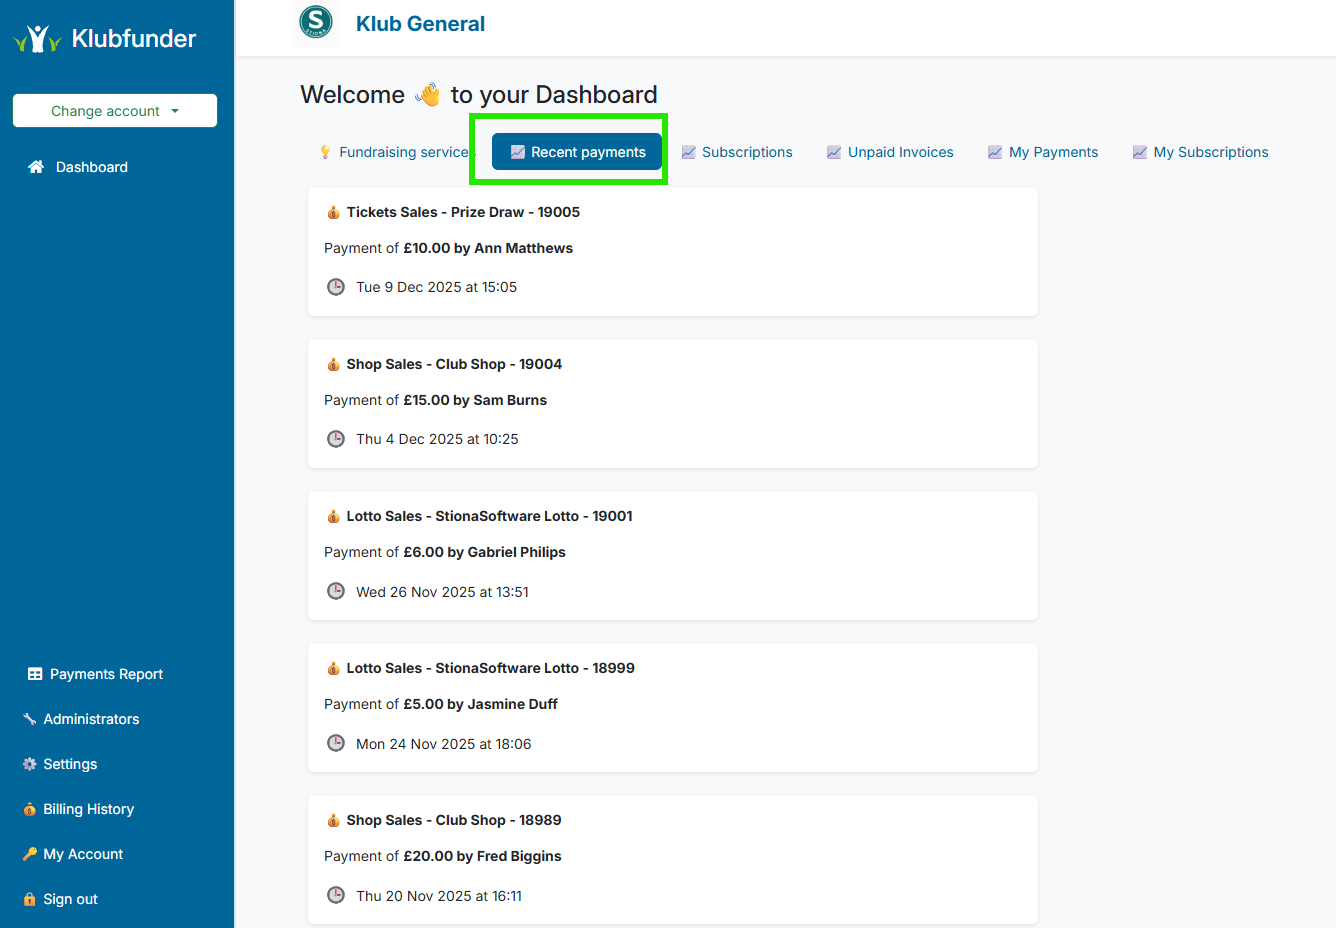Open the Fundraising service tab
This screenshot has width=1336, height=928.
coord(394,152)
